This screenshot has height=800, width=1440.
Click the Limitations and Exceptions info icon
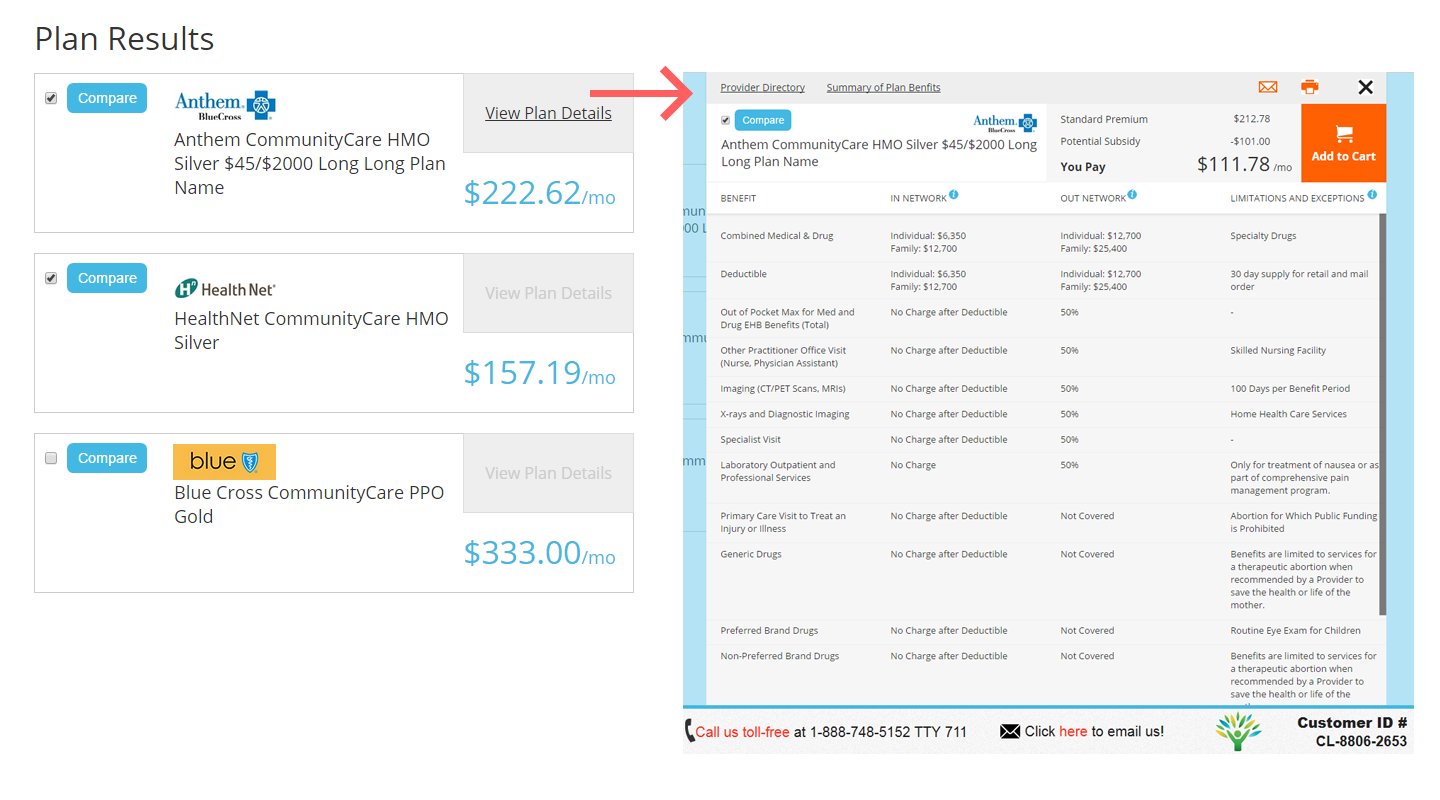coord(1372,195)
